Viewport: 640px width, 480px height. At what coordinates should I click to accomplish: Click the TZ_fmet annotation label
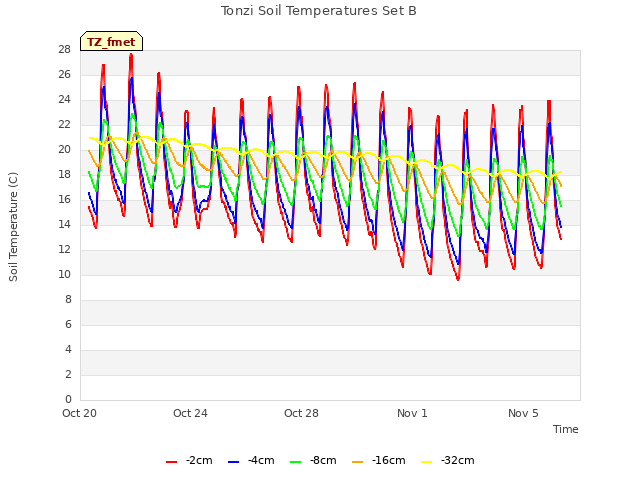111,41
